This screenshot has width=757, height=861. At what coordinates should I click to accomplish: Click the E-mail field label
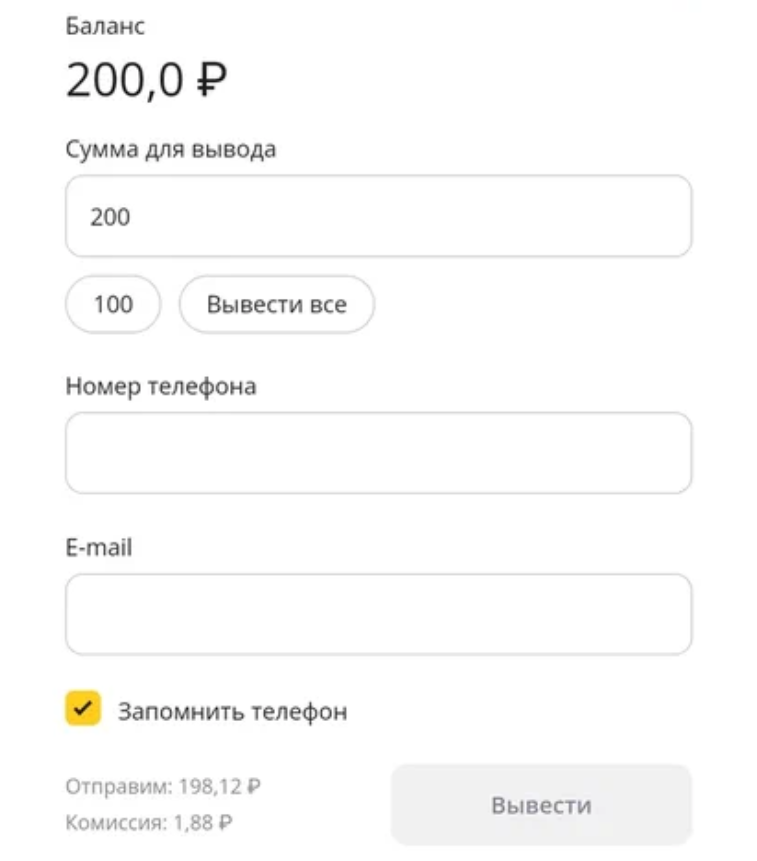(x=99, y=547)
